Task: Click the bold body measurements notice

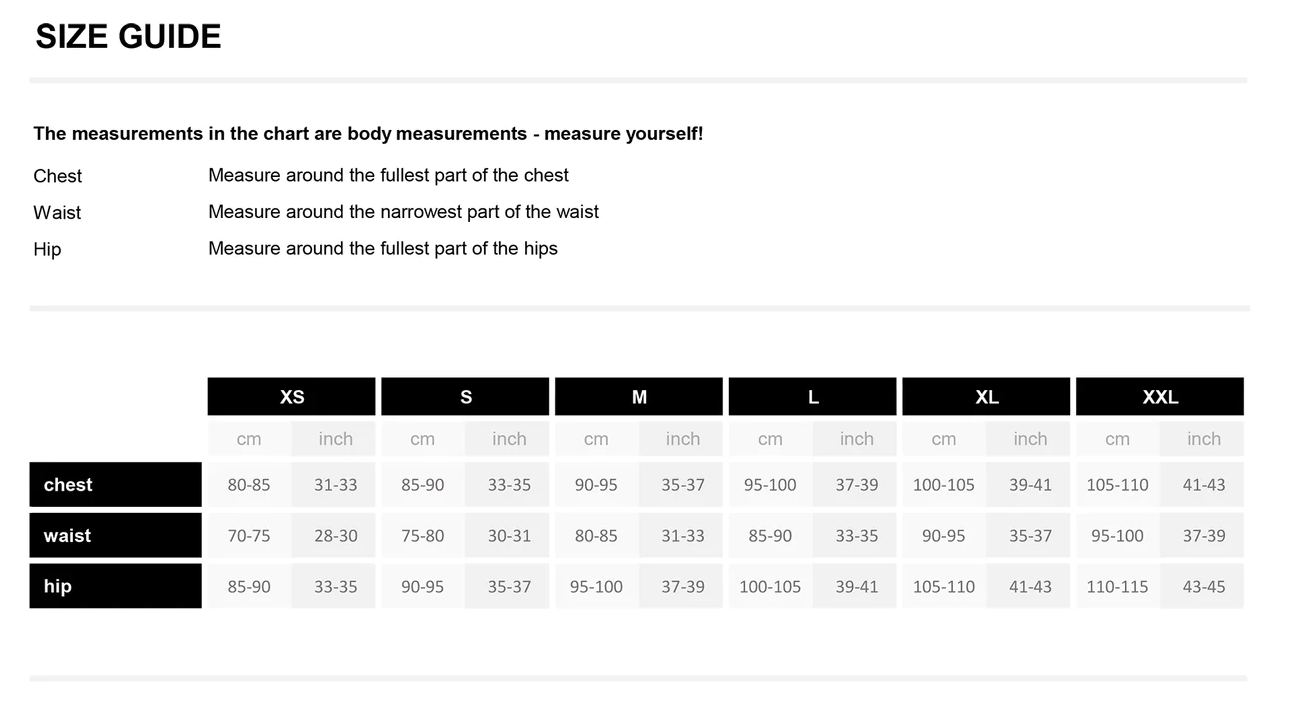Action: tap(368, 134)
